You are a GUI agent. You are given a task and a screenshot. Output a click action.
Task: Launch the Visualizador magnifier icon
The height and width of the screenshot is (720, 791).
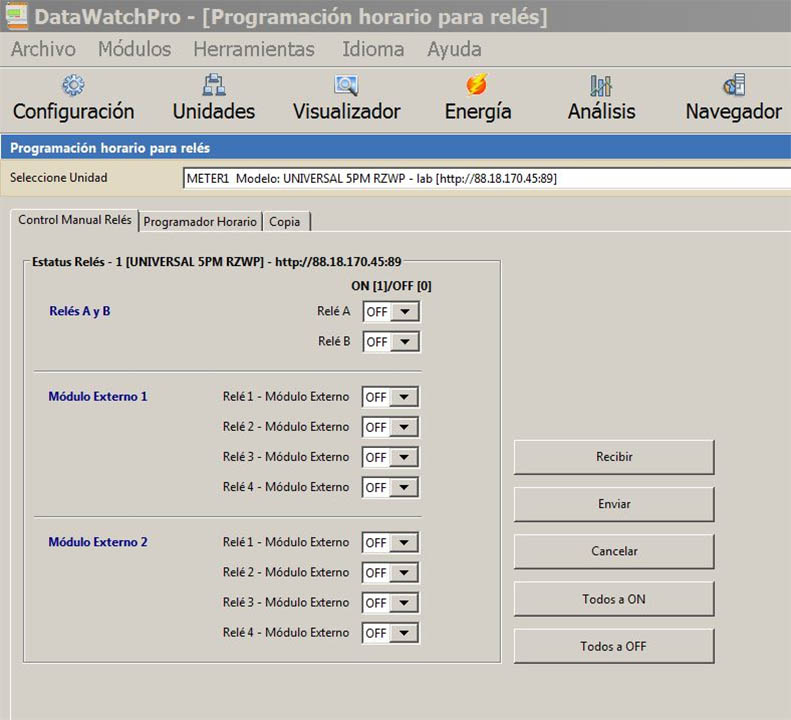pos(347,85)
